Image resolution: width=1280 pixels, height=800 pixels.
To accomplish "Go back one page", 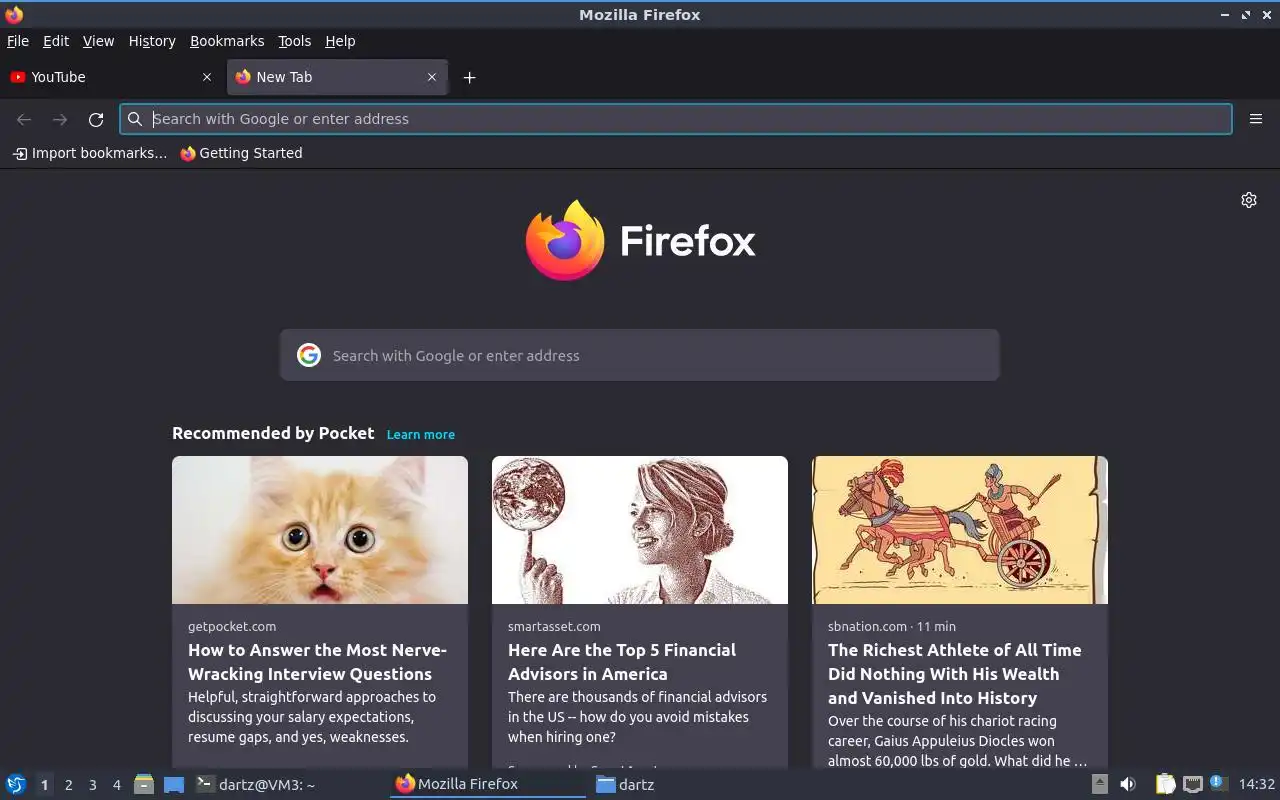I will tap(24, 119).
